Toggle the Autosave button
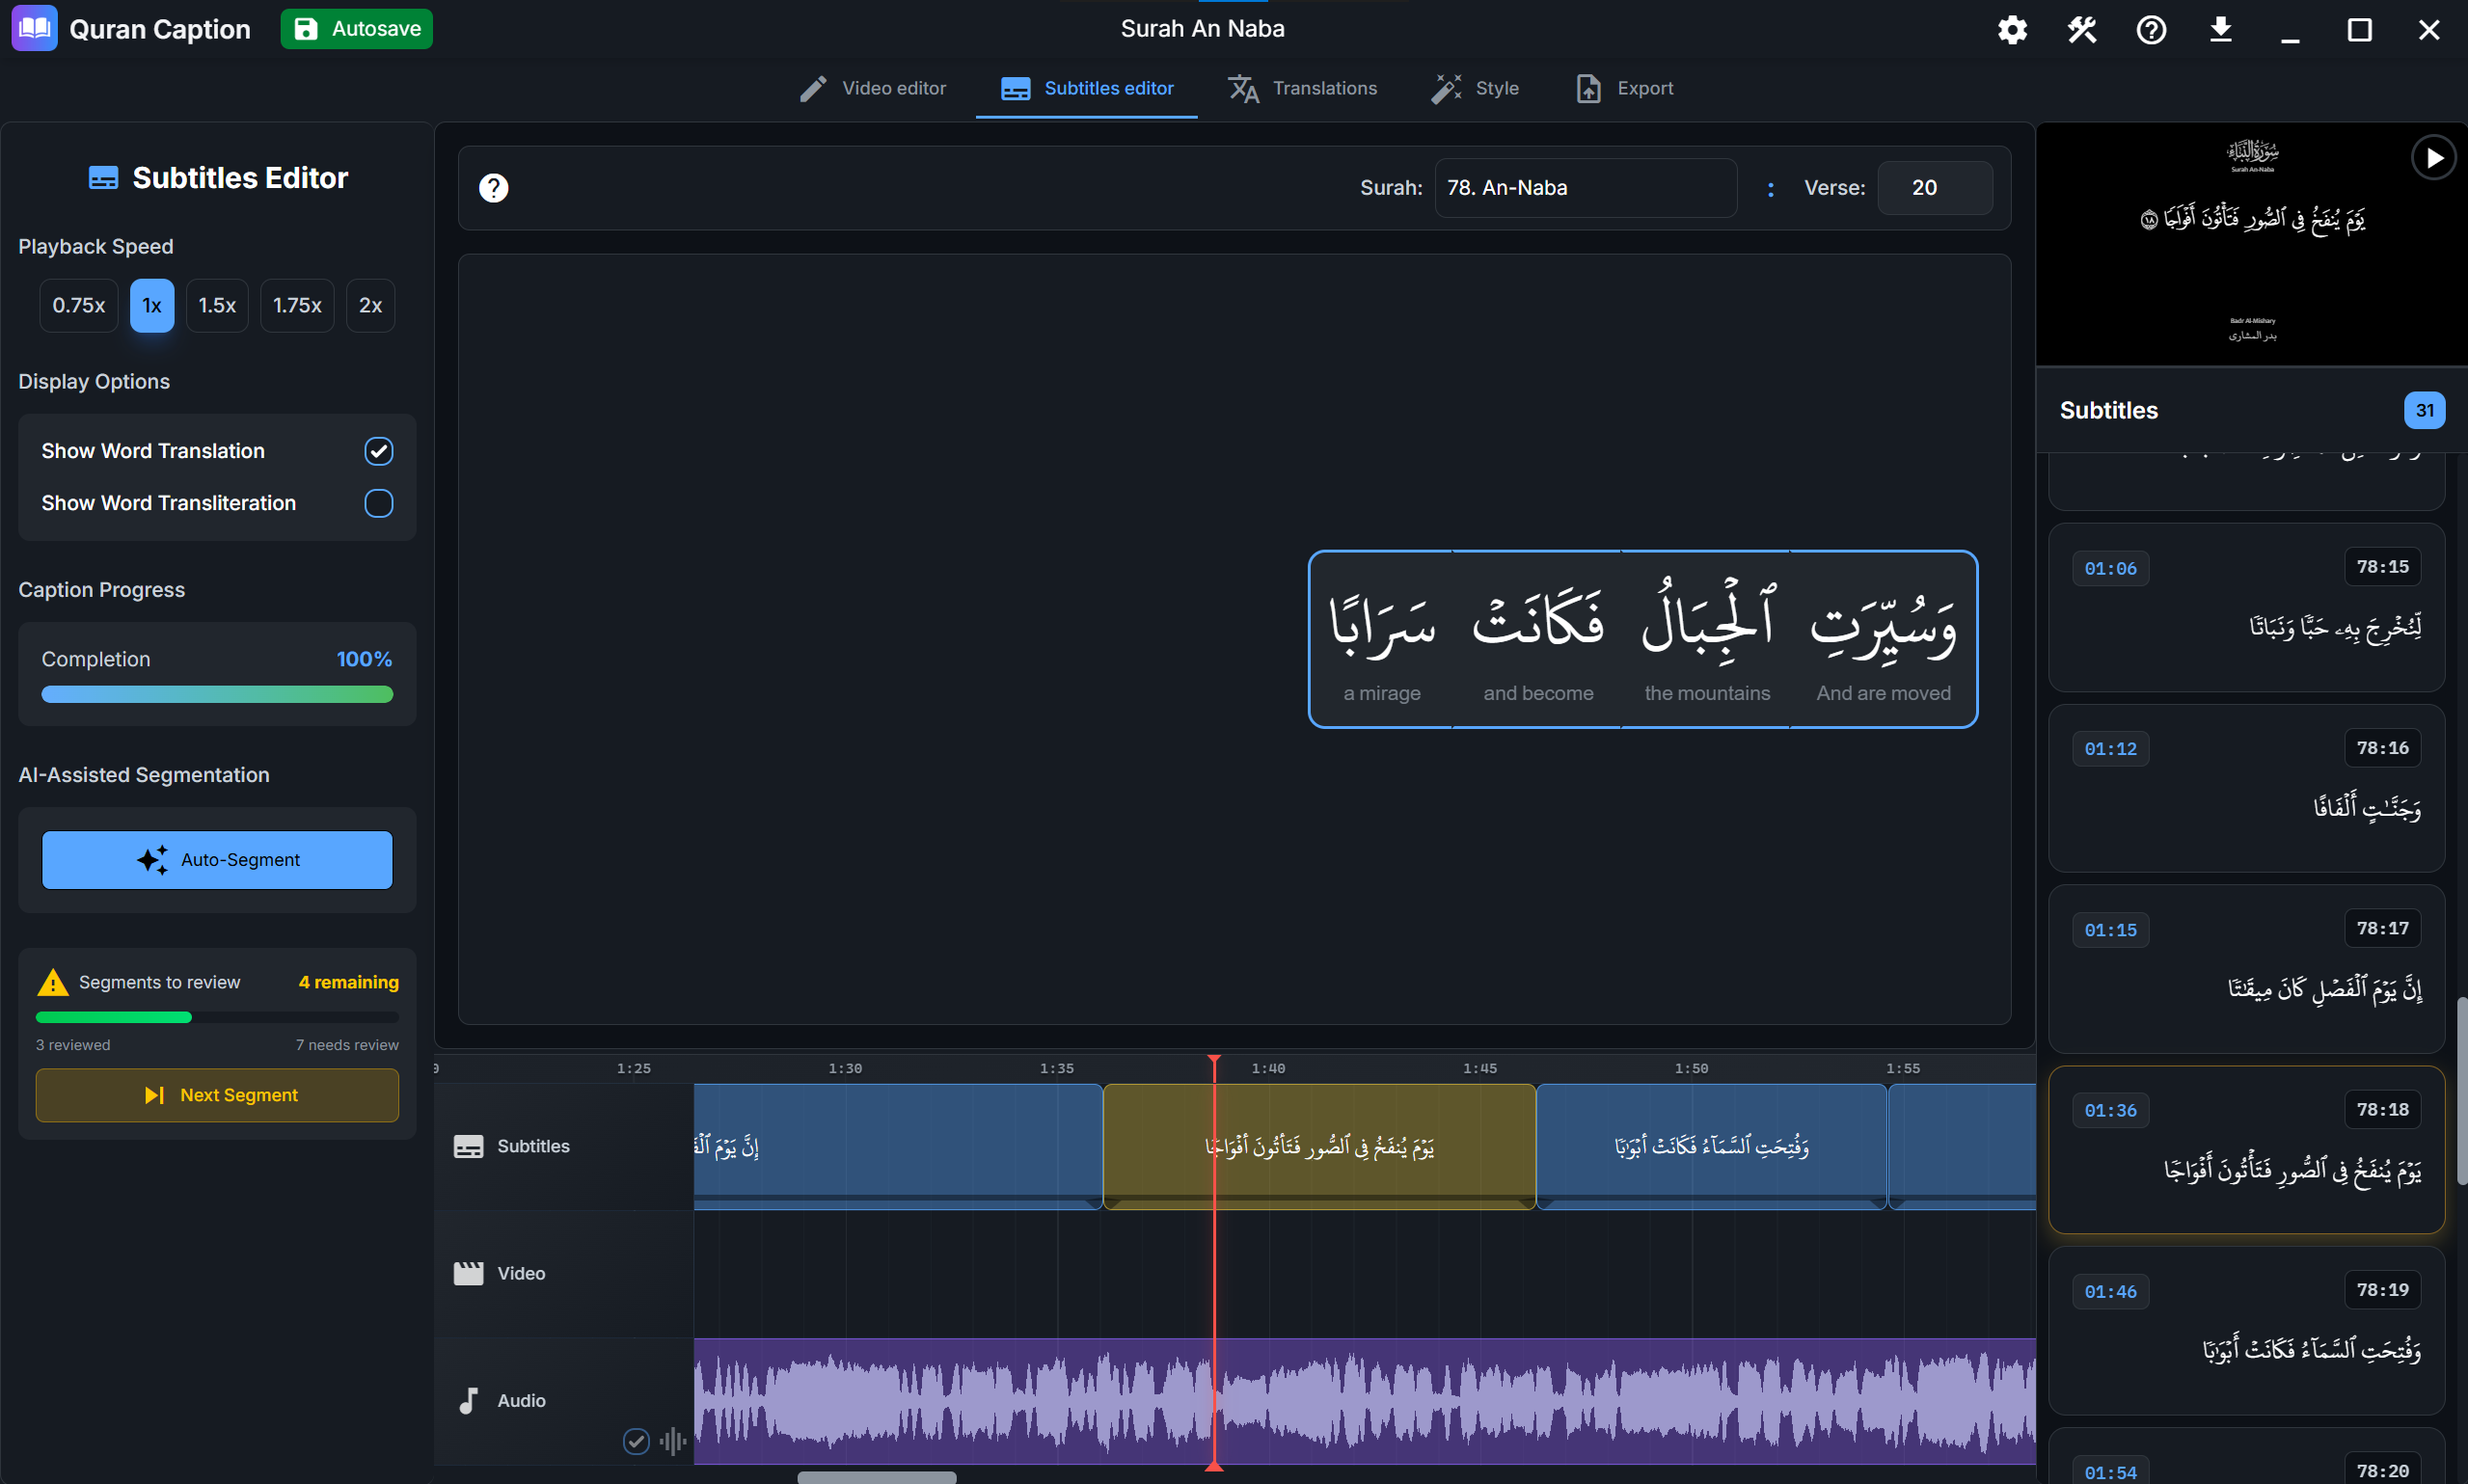 (356, 29)
